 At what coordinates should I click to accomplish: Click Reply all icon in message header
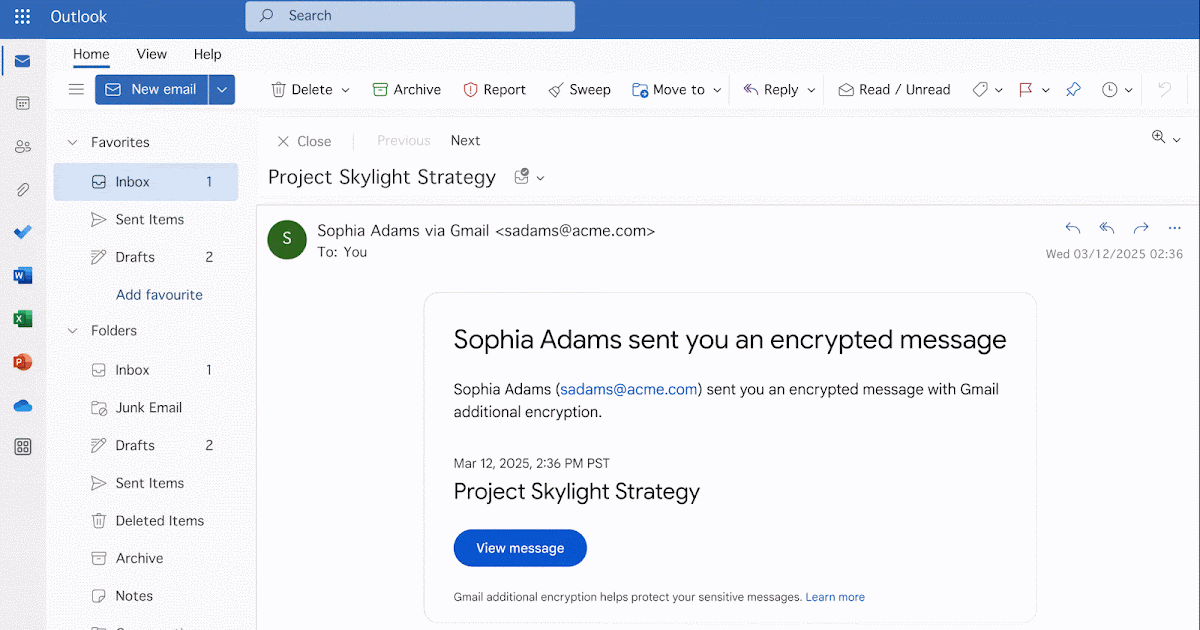click(1107, 228)
